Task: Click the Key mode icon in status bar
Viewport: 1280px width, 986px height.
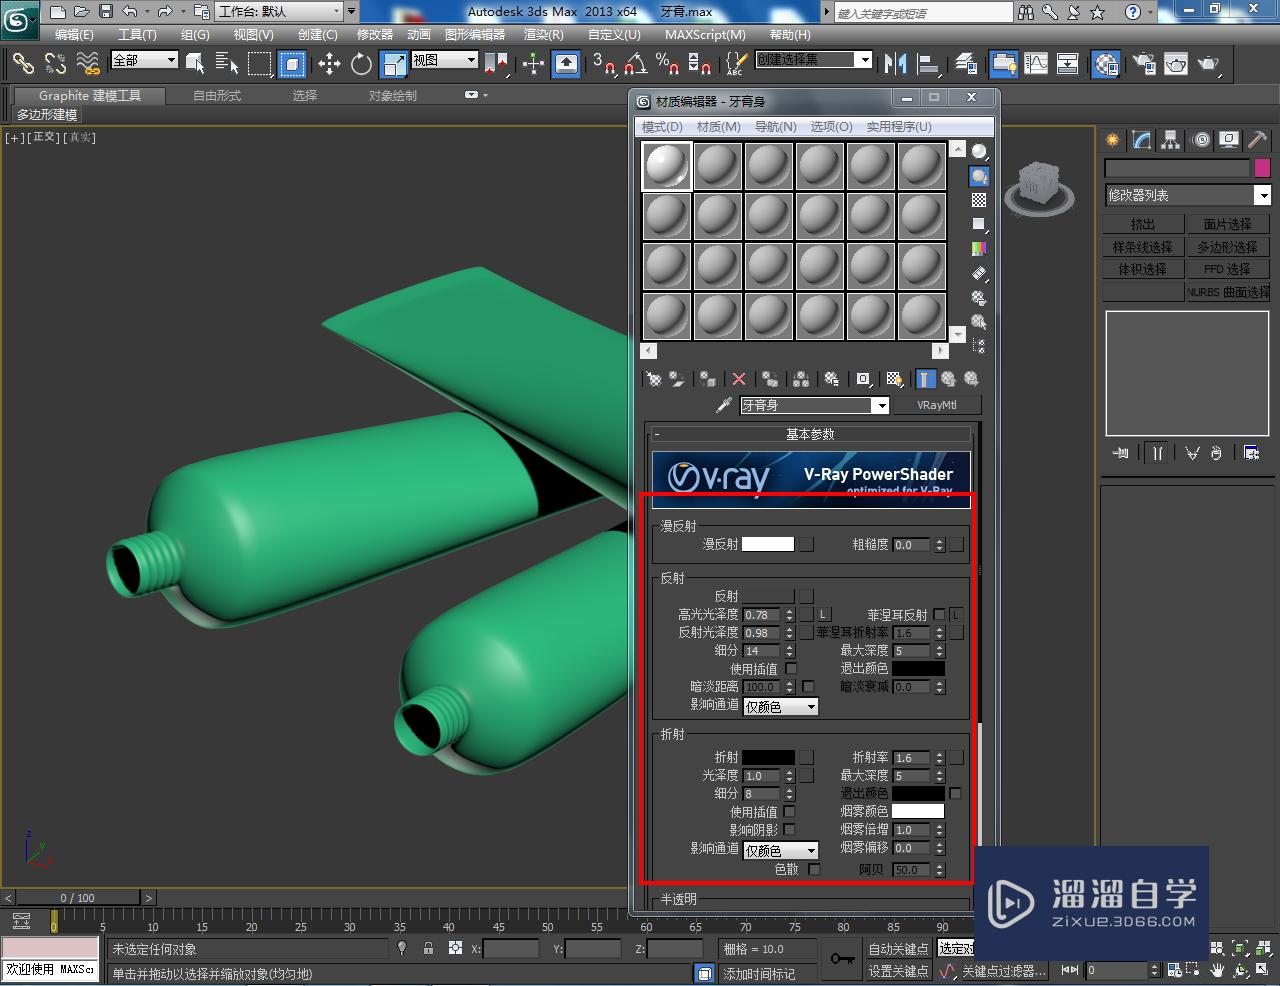Action: pos(843,959)
